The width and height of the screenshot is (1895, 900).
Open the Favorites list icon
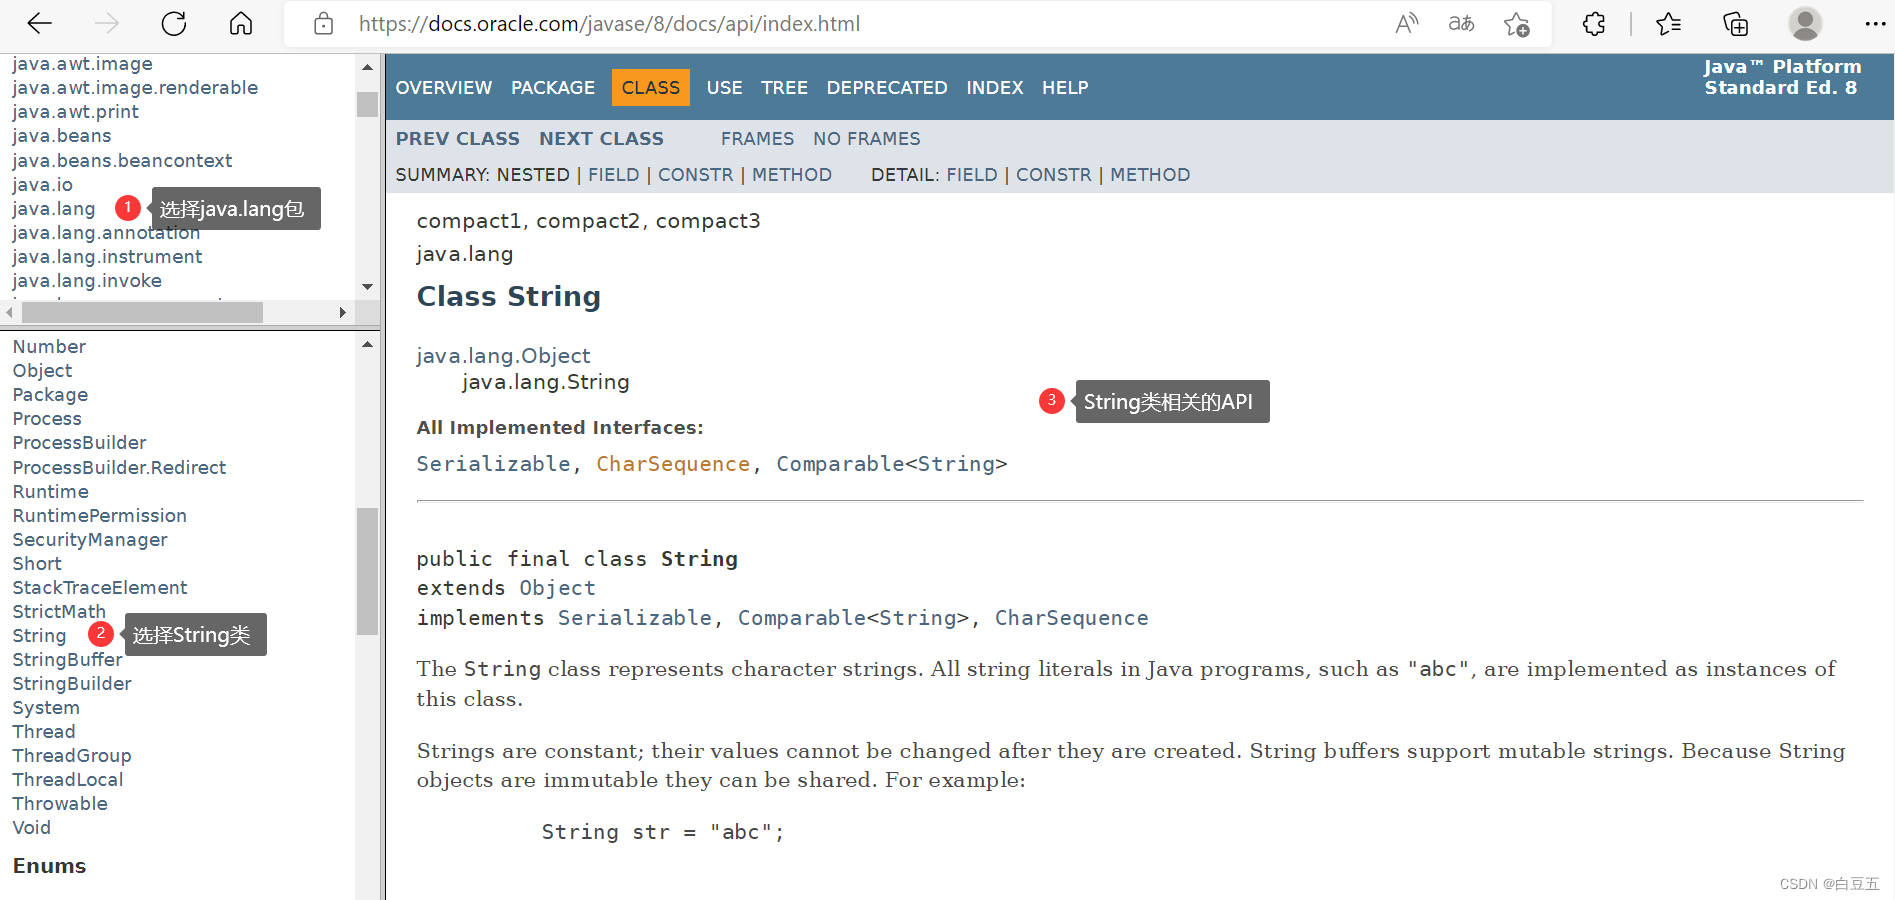coord(1668,23)
